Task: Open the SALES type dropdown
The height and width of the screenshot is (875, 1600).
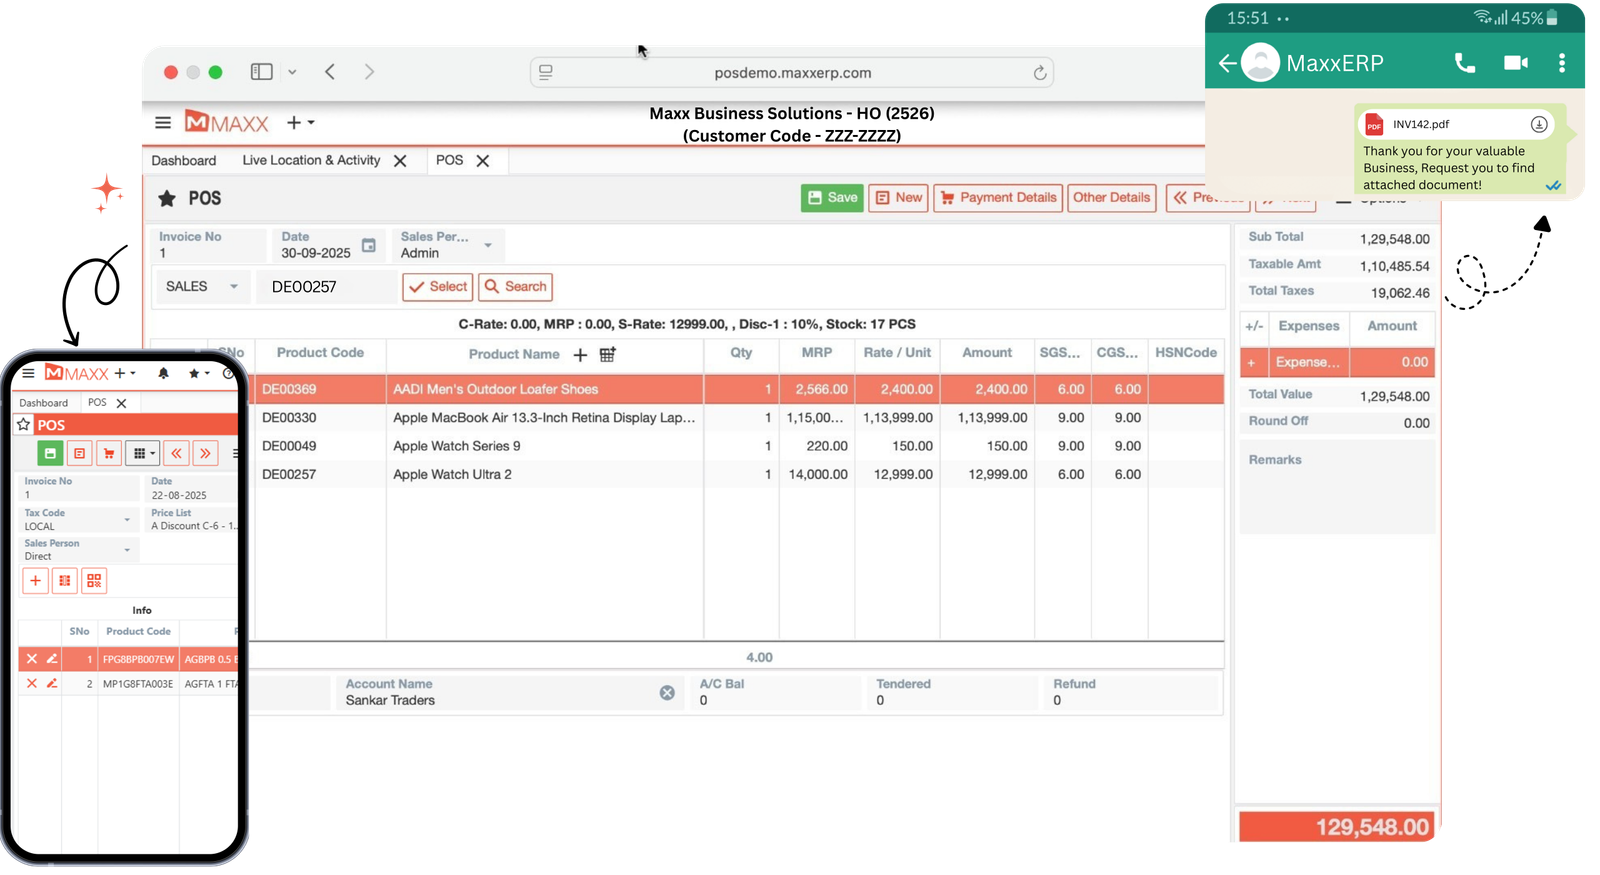Action: point(202,287)
